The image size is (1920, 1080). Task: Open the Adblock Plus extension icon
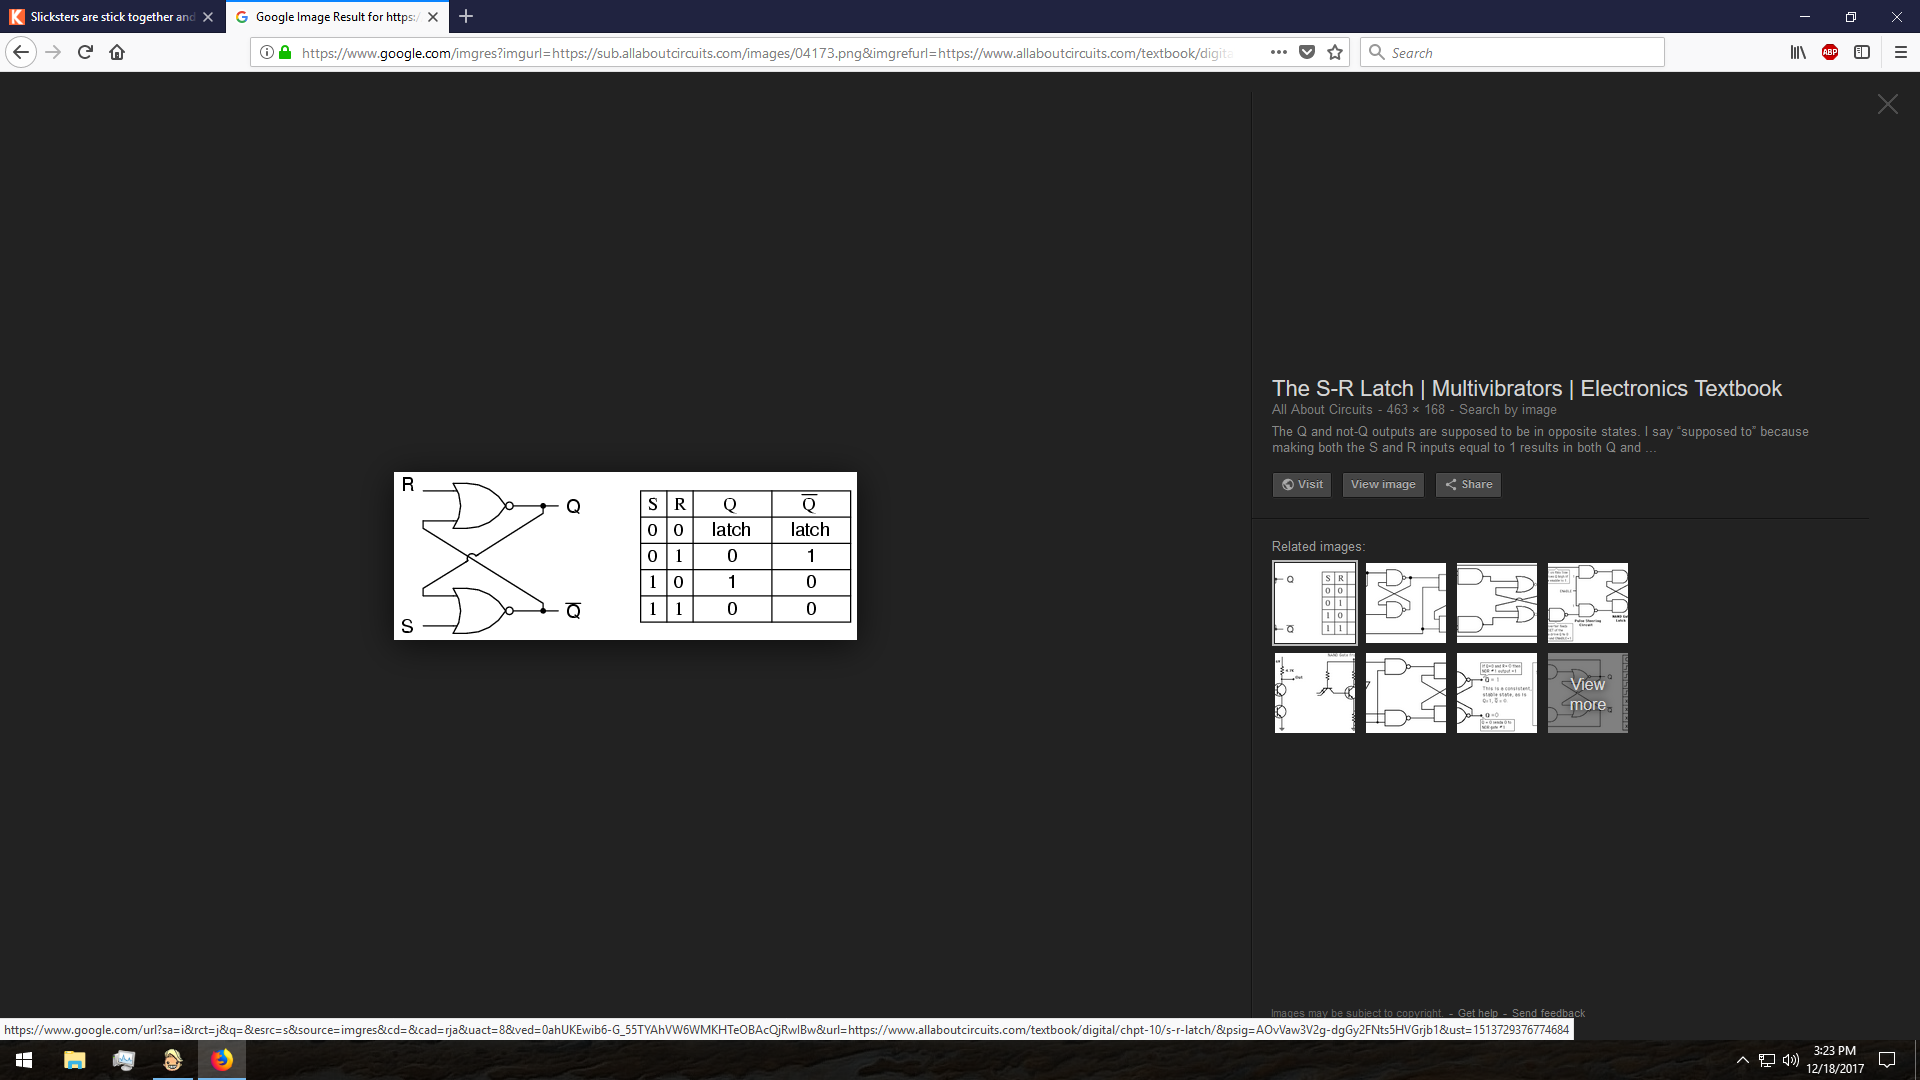click(x=1830, y=52)
